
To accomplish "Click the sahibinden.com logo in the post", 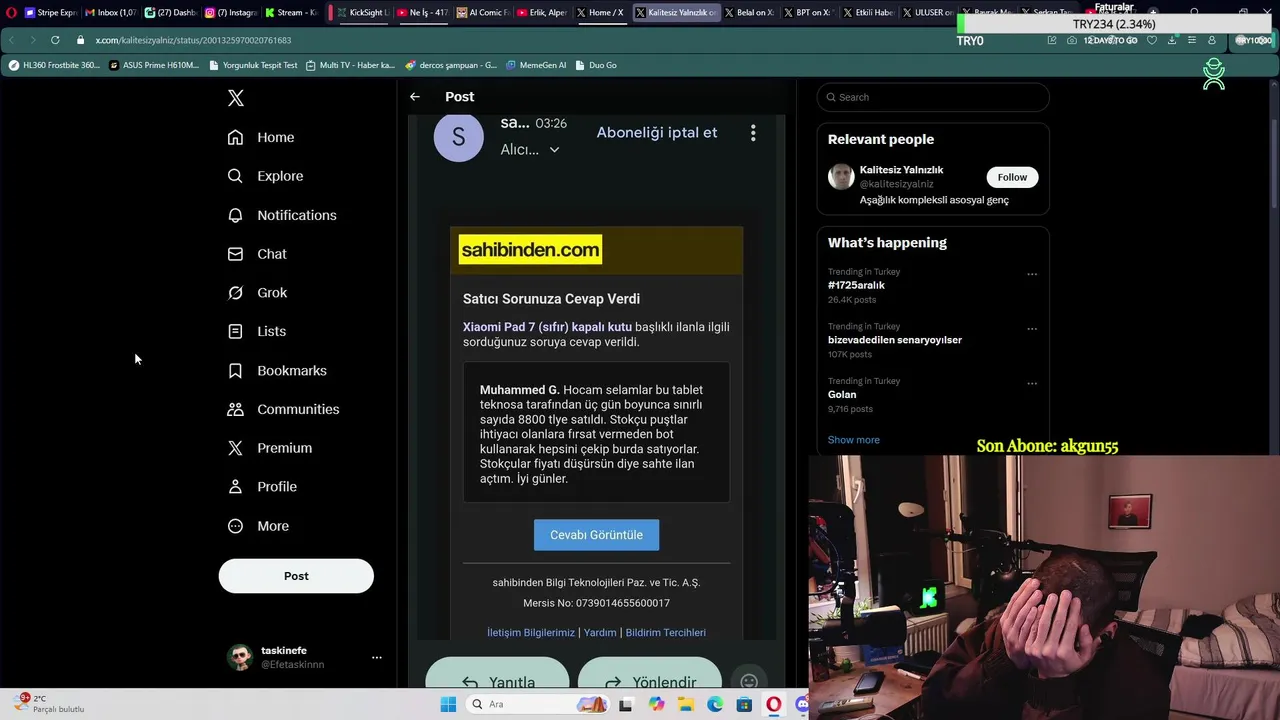I will [x=530, y=250].
